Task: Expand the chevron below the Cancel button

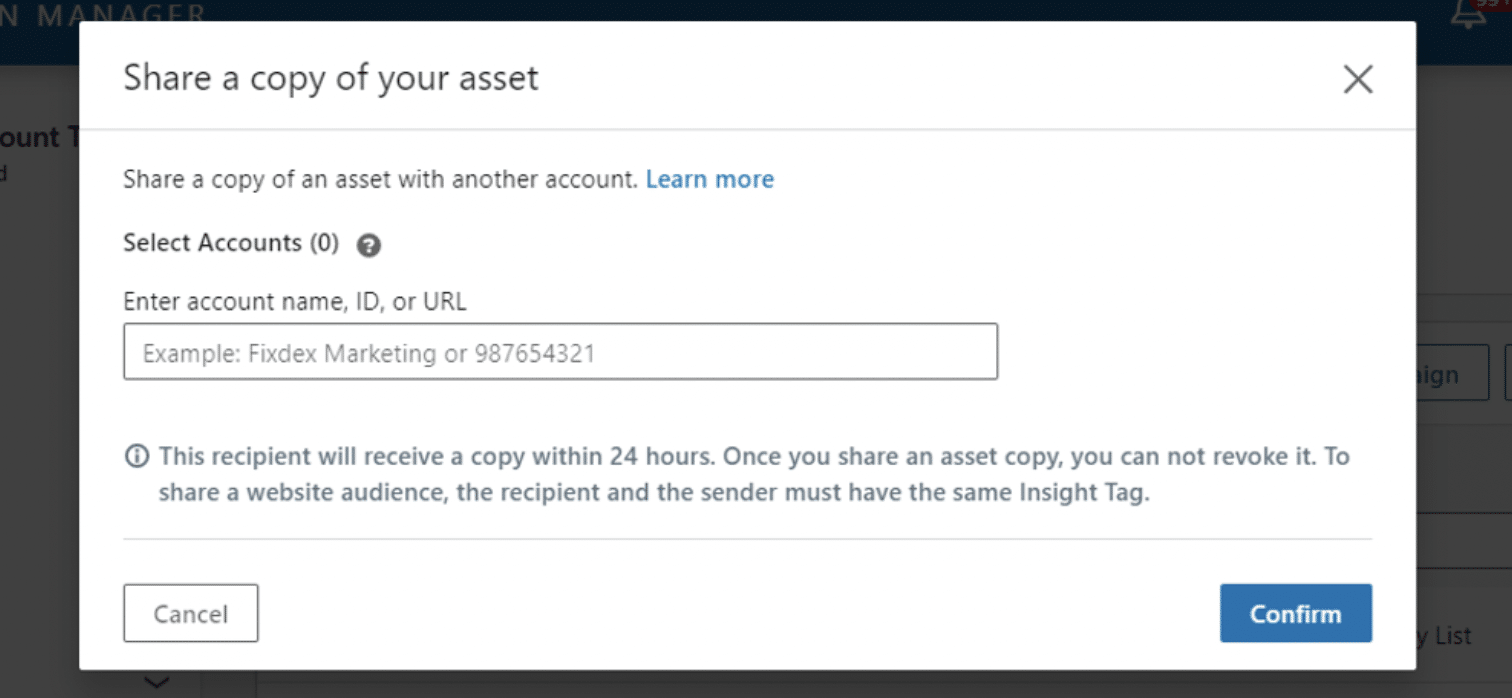Action: pyautogui.click(x=157, y=683)
